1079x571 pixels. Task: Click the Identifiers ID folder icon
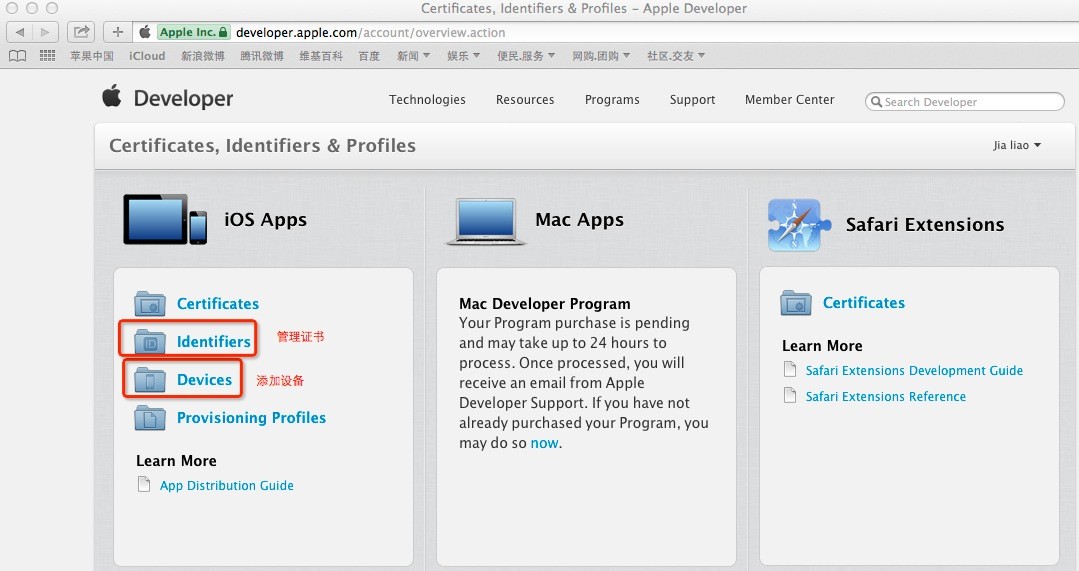(x=149, y=341)
